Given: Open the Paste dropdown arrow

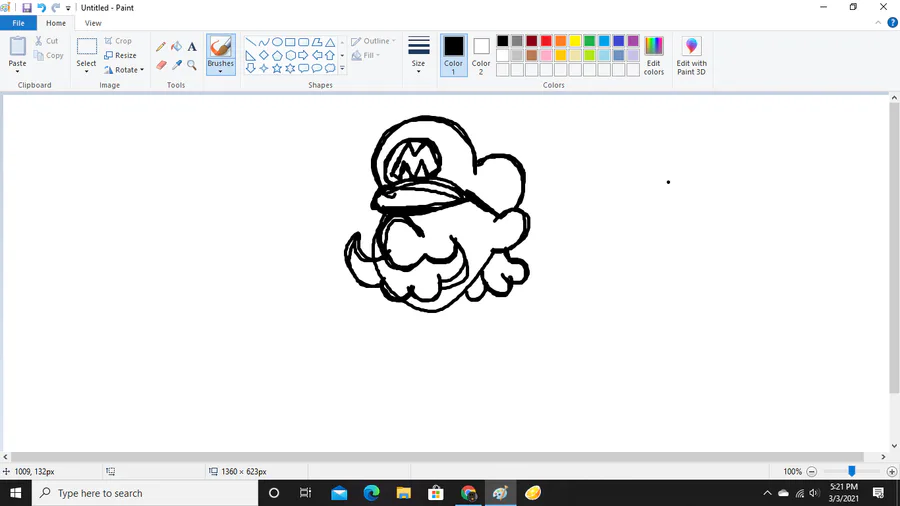Looking at the screenshot, I should pyautogui.click(x=17, y=71).
